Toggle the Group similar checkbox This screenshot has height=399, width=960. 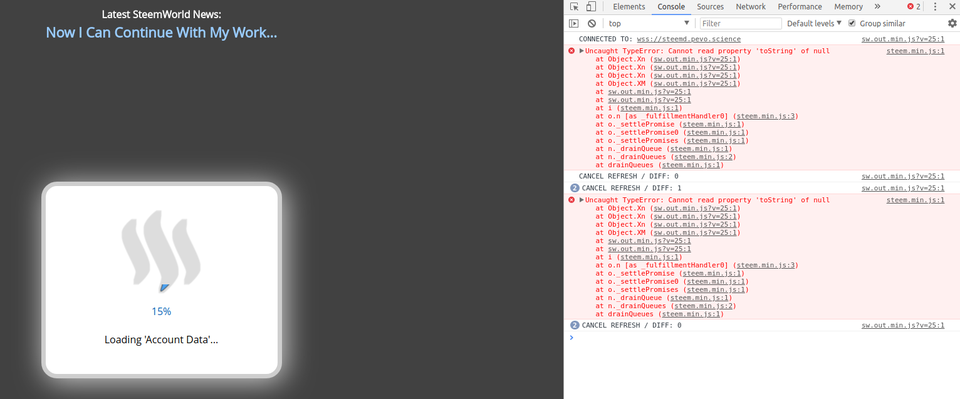pos(852,23)
